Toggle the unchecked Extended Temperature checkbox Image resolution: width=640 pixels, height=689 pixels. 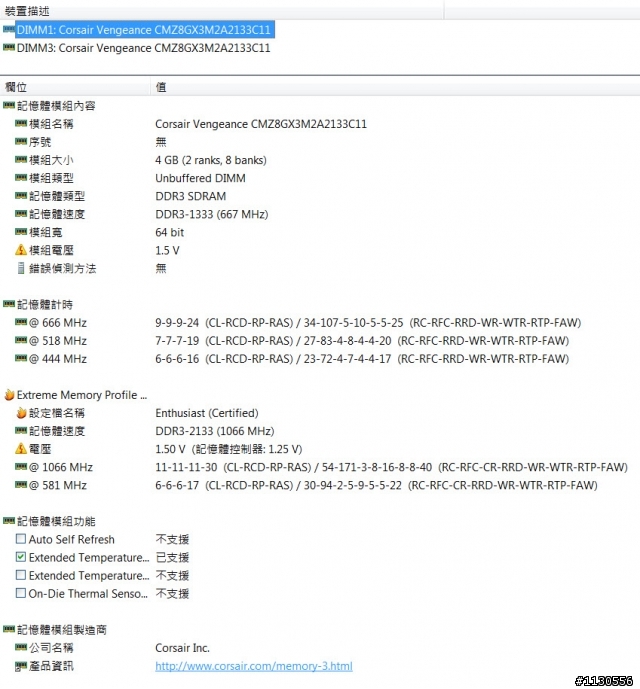[x=21, y=575]
